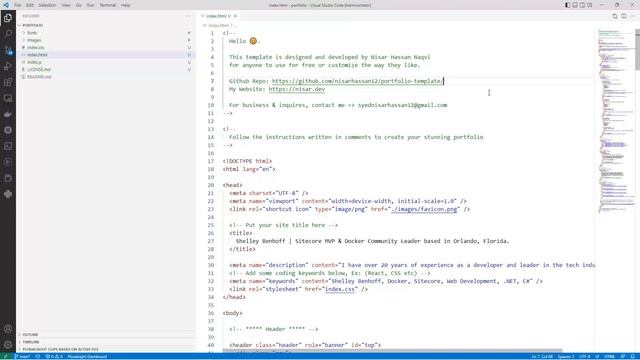
Task: Expand the Pluralsight clips section
Action: coord(106,349)
